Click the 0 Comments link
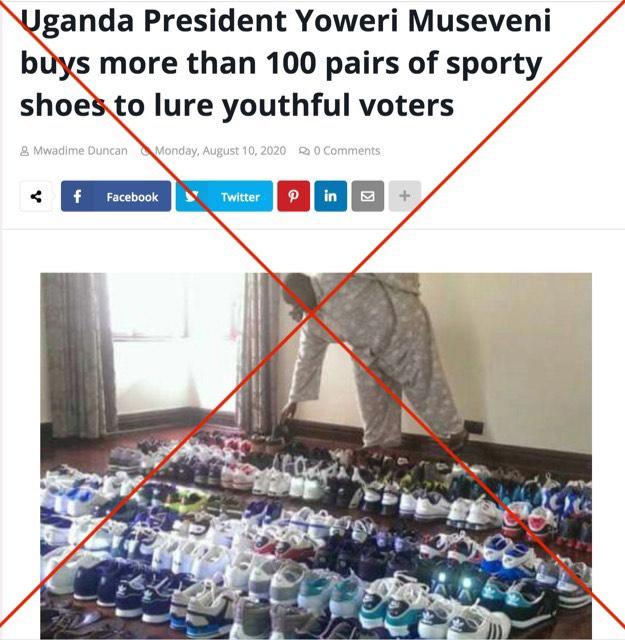The height and width of the screenshot is (640, 625). (x=347, y=151)
